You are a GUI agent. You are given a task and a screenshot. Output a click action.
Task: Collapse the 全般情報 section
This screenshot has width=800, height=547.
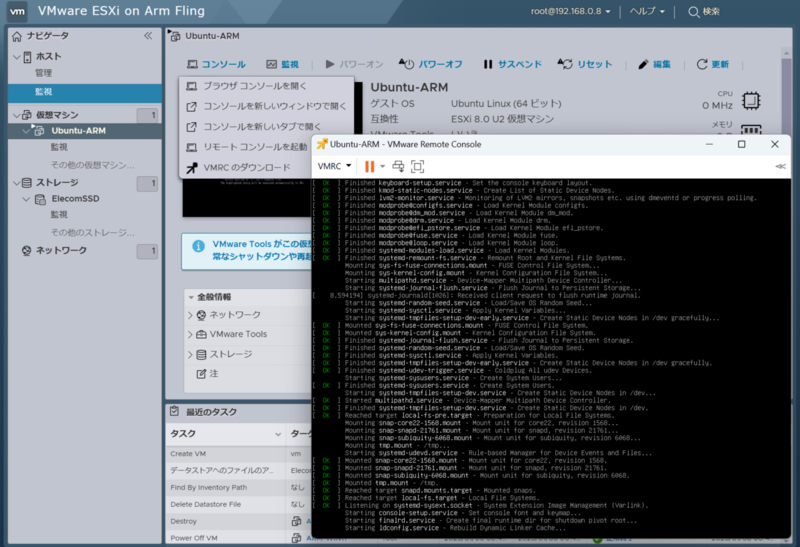pyautogui.click(x=191, y=297)
